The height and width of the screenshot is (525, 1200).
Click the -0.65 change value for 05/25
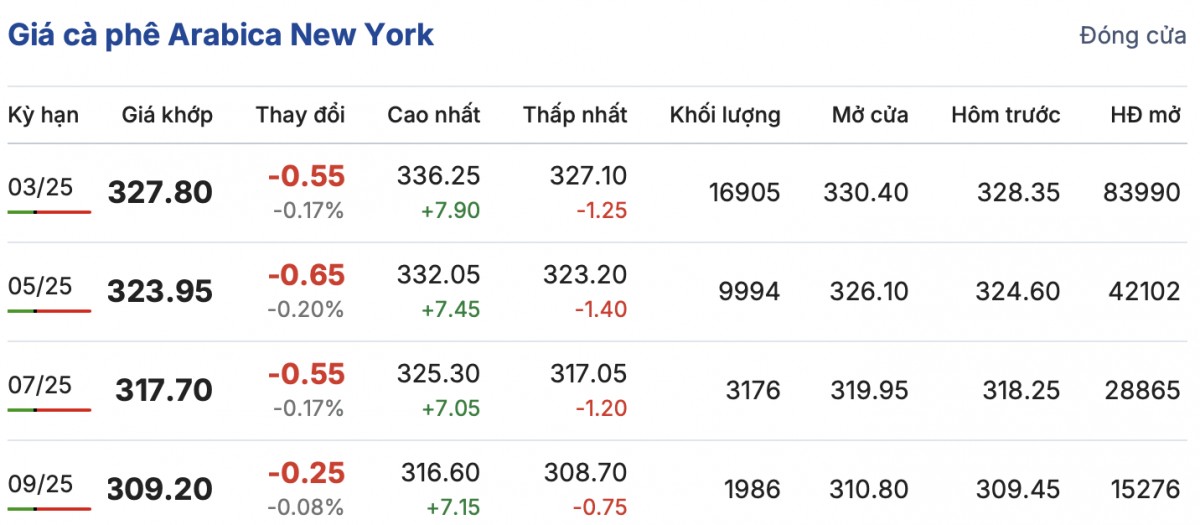coord(306,275)
